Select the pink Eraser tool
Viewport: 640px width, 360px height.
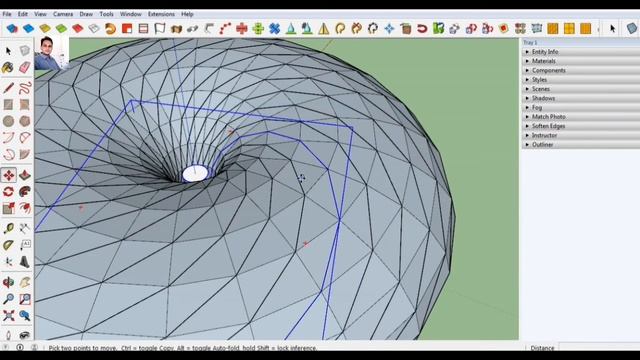tap(24, 67)
